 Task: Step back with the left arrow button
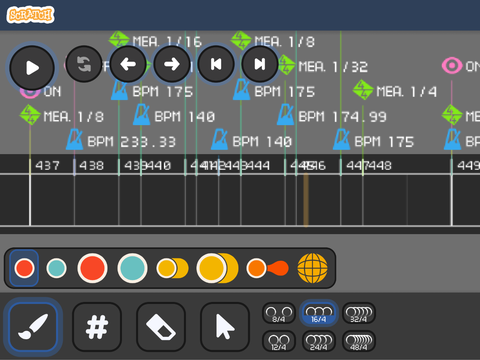[x=128, y=64]
